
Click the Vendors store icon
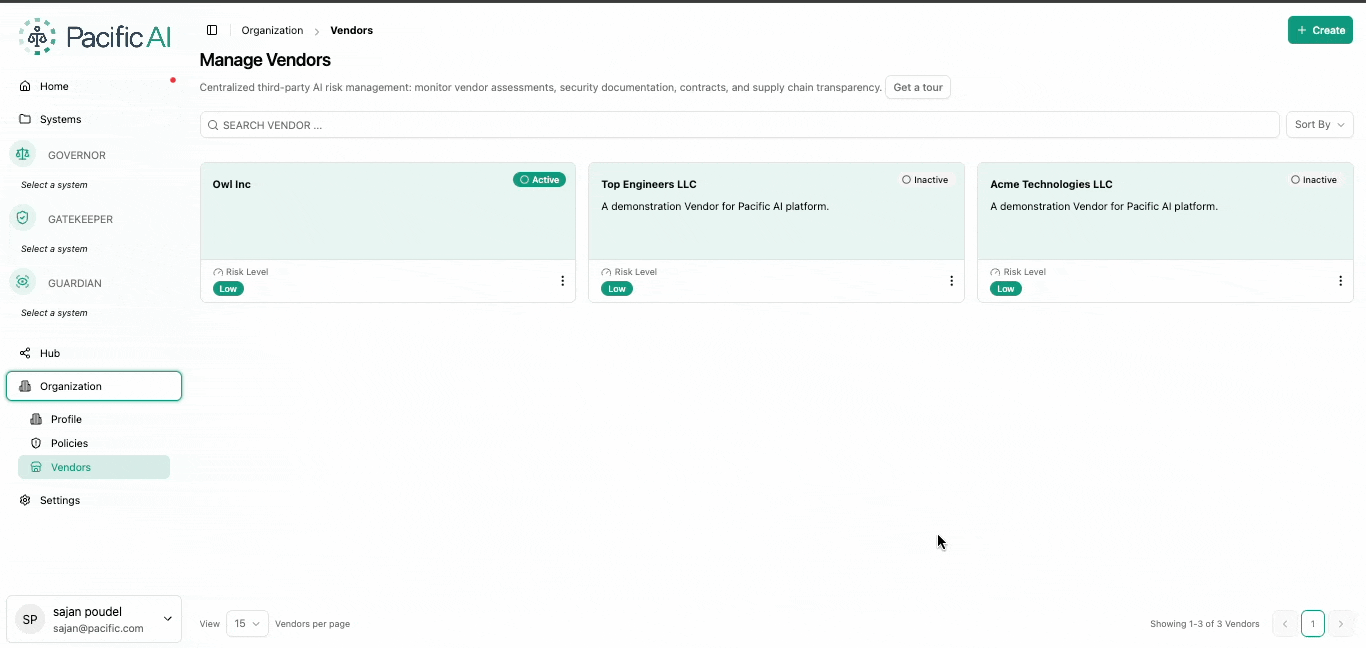click(x=36, y=467)
